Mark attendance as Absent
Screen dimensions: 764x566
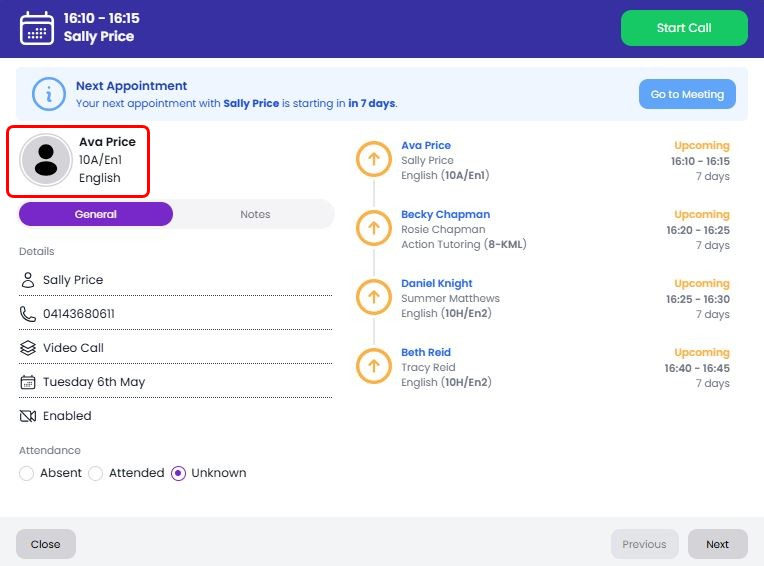click(x=26, y=473)
